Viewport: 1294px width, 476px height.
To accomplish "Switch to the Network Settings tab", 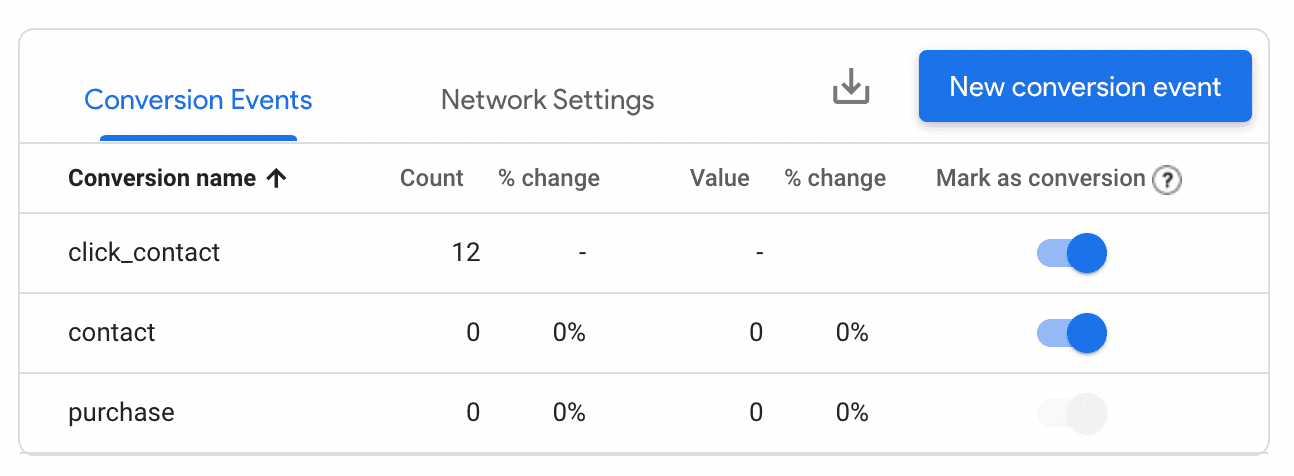I will [548, 100].
